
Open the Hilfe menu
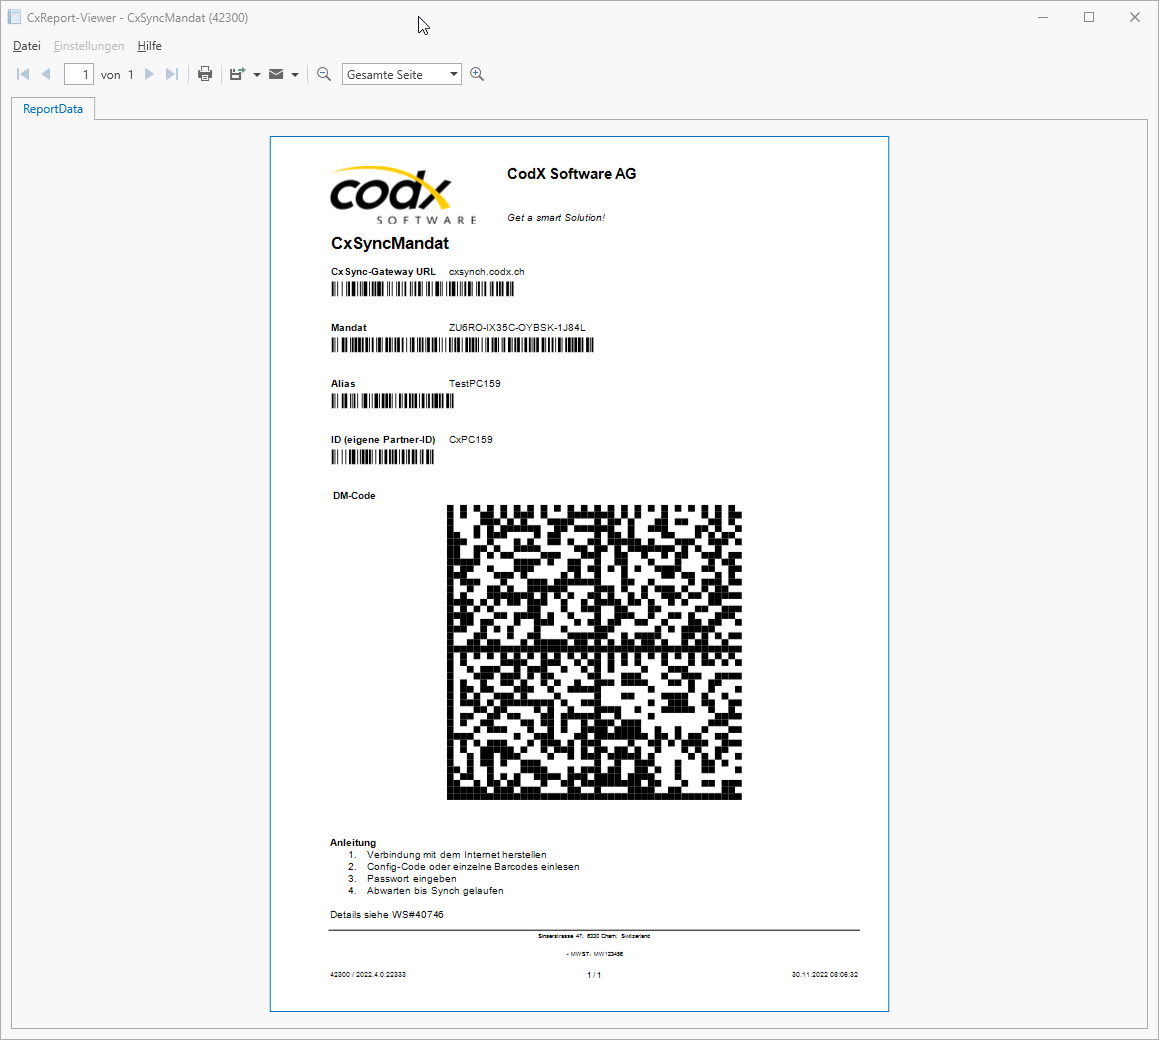pyautogui.click(x=149, y=45)
